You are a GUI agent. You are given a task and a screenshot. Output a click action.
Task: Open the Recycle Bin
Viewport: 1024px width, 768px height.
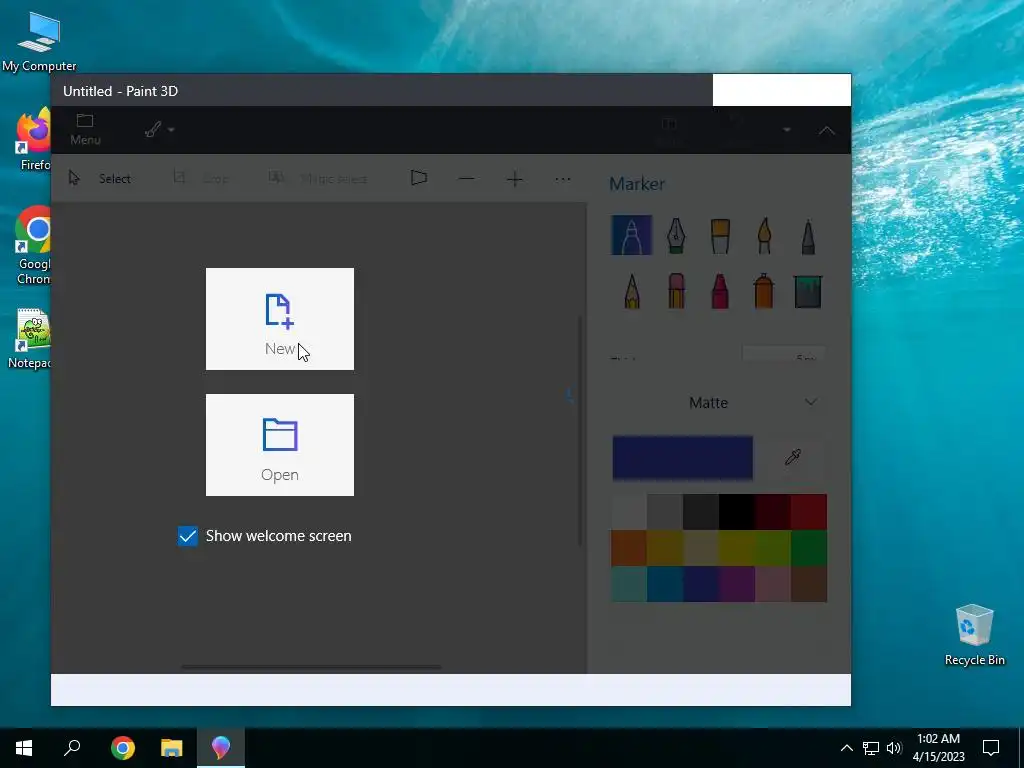[974, 635]
